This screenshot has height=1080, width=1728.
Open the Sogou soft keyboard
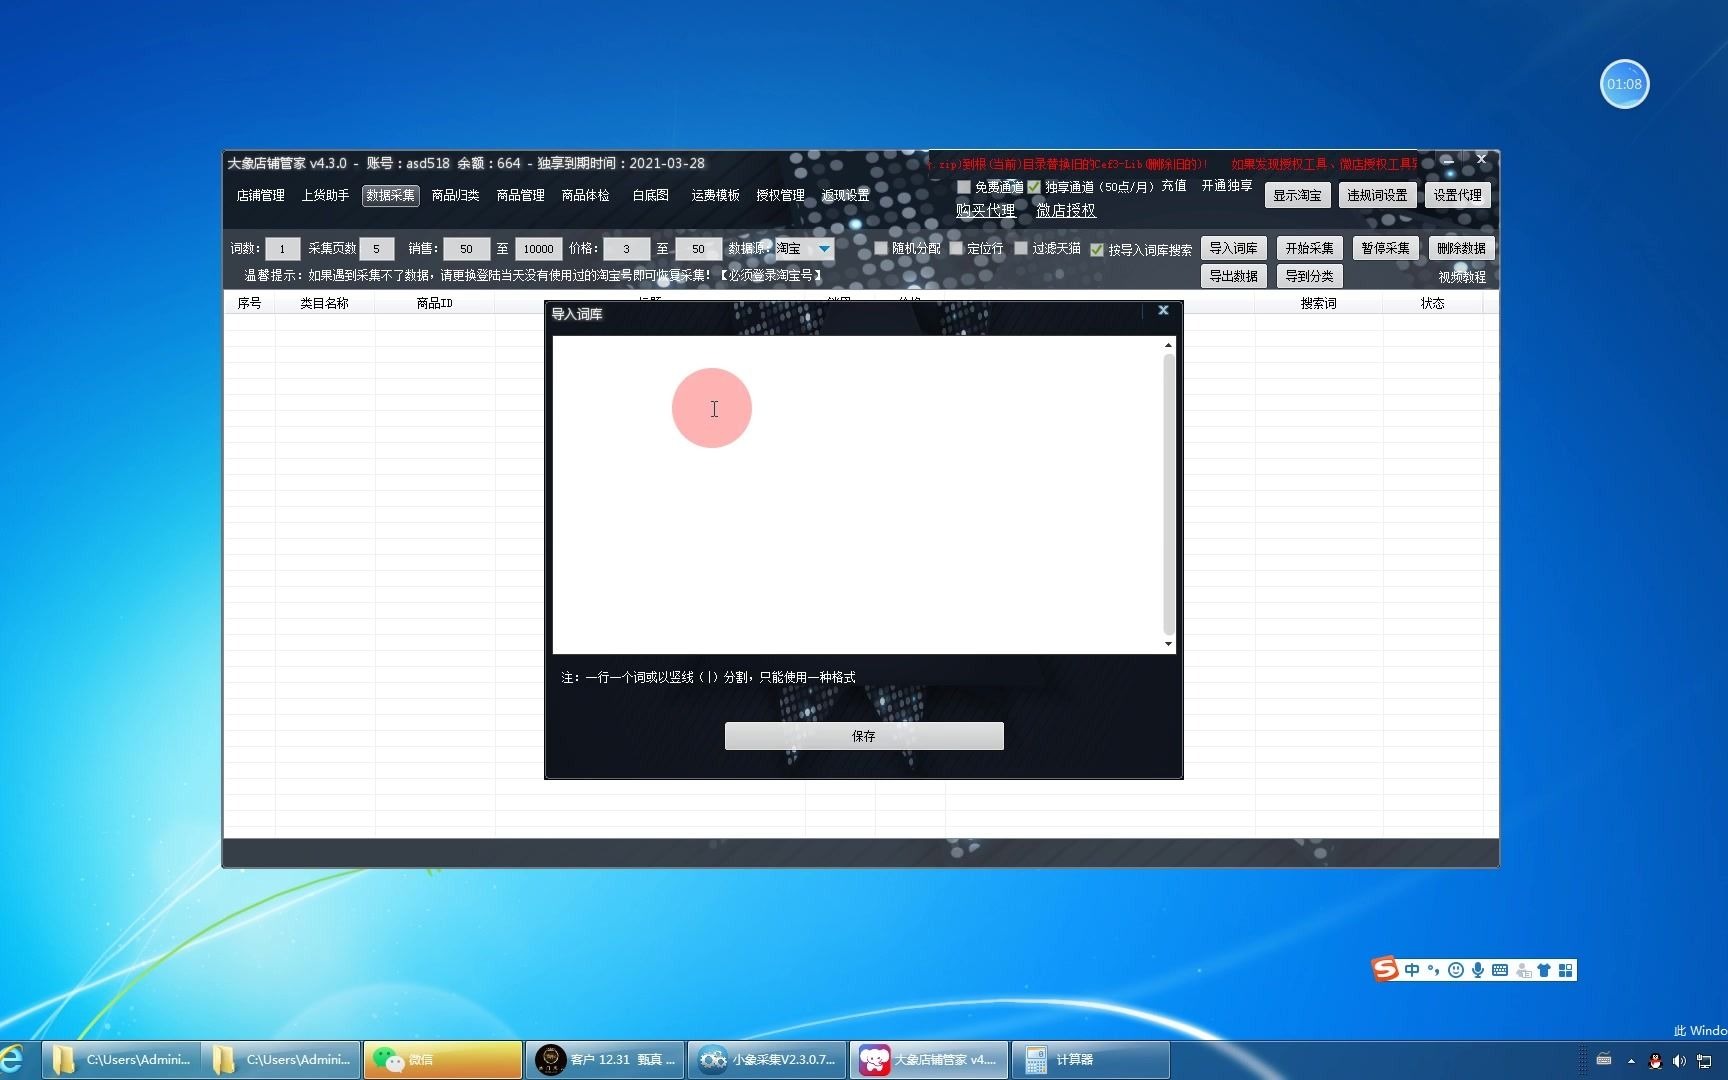[1500, 970]
